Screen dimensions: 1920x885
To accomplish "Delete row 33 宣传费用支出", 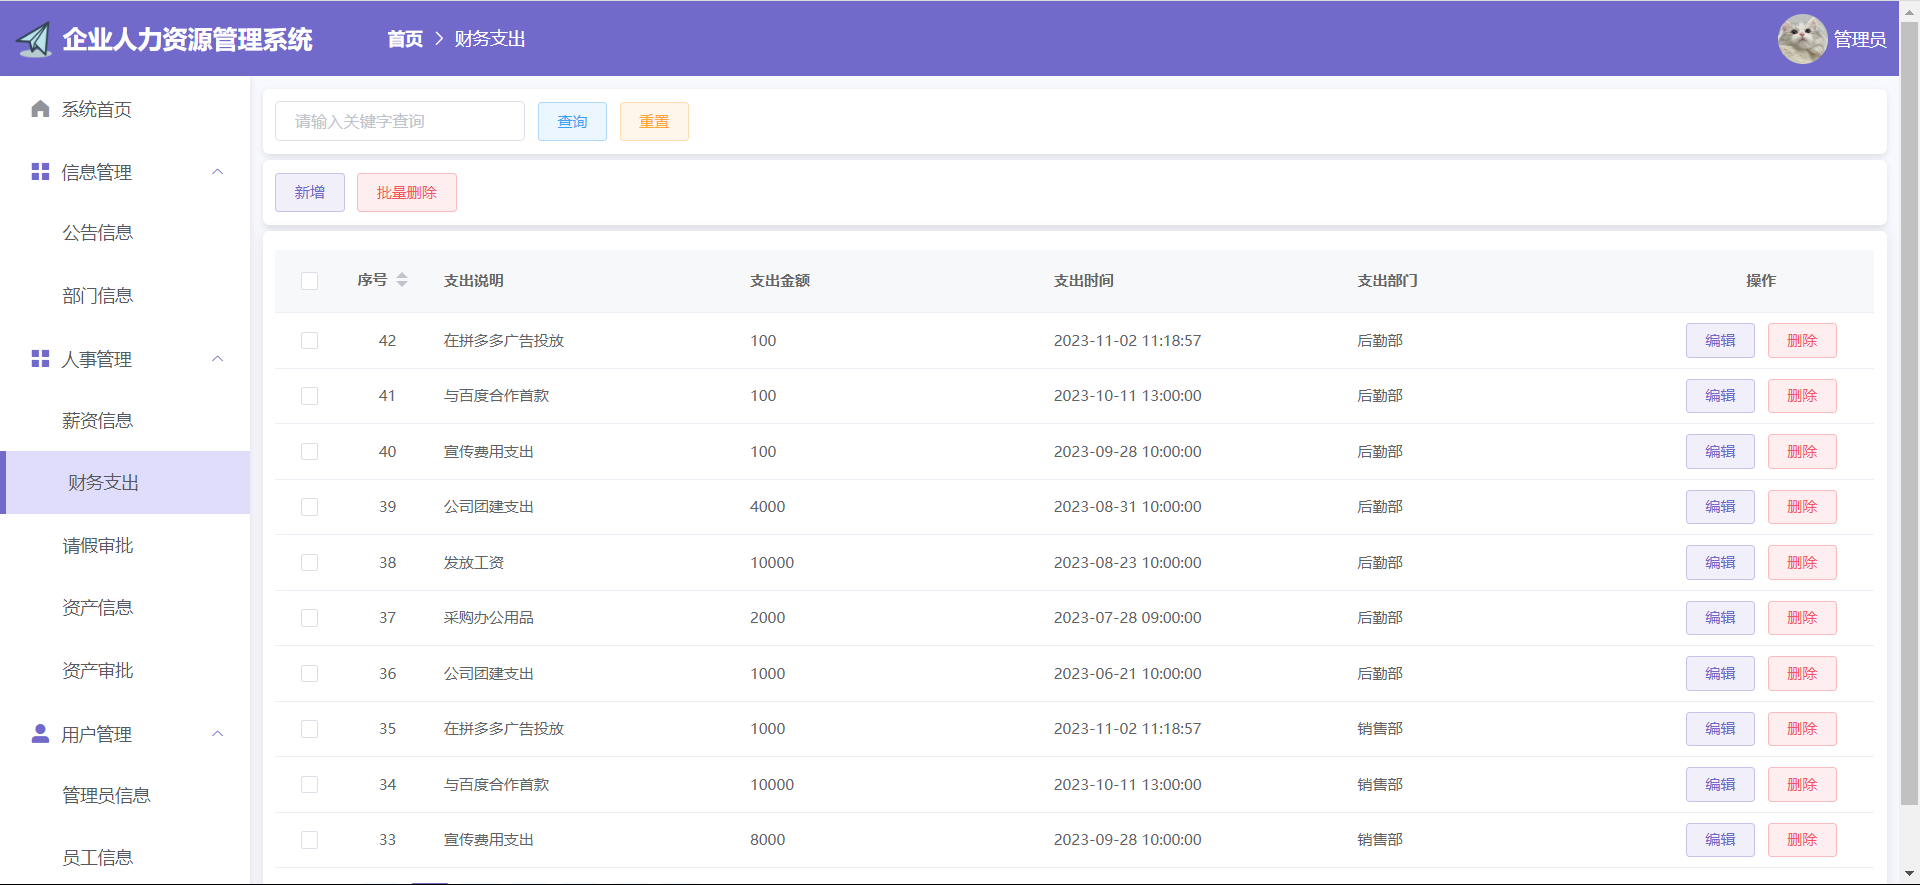I will [x=1802, y=840].
